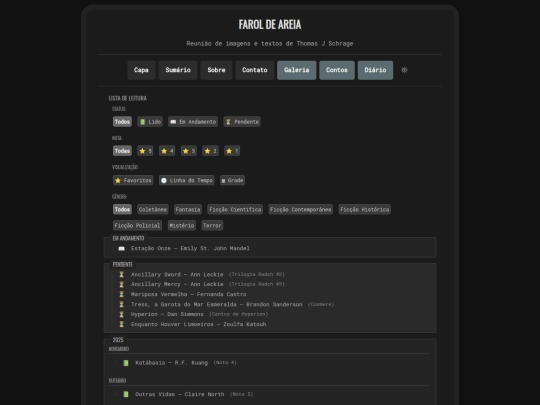The image size is (540, 405).
Task: Click the 2025 group heading
Action: [118, 340]
